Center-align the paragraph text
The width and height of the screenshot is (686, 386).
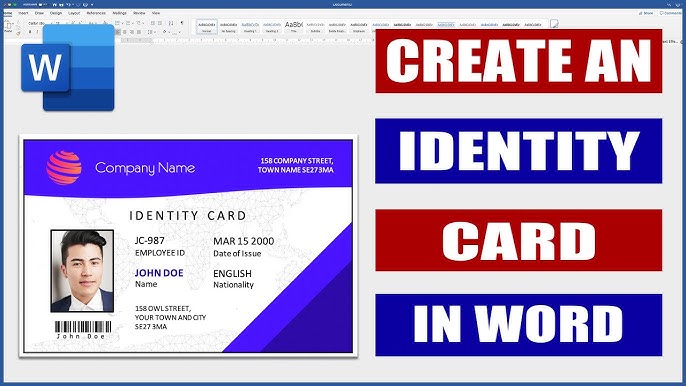click(x=125, y=32)
